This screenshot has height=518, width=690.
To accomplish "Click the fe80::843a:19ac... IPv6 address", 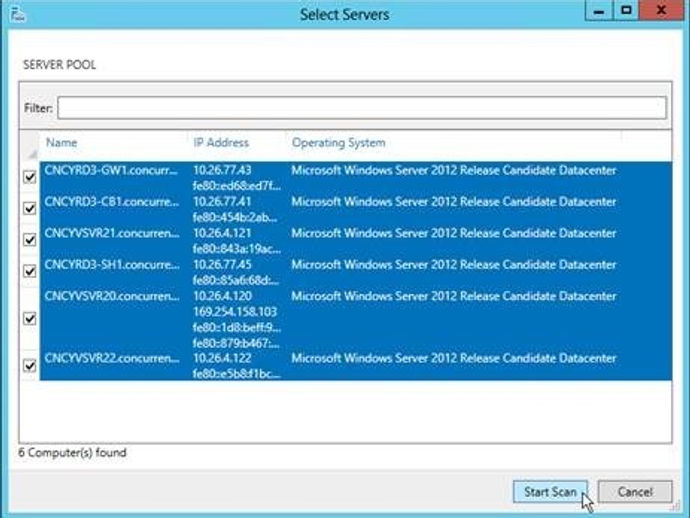I will click(237, 249).
